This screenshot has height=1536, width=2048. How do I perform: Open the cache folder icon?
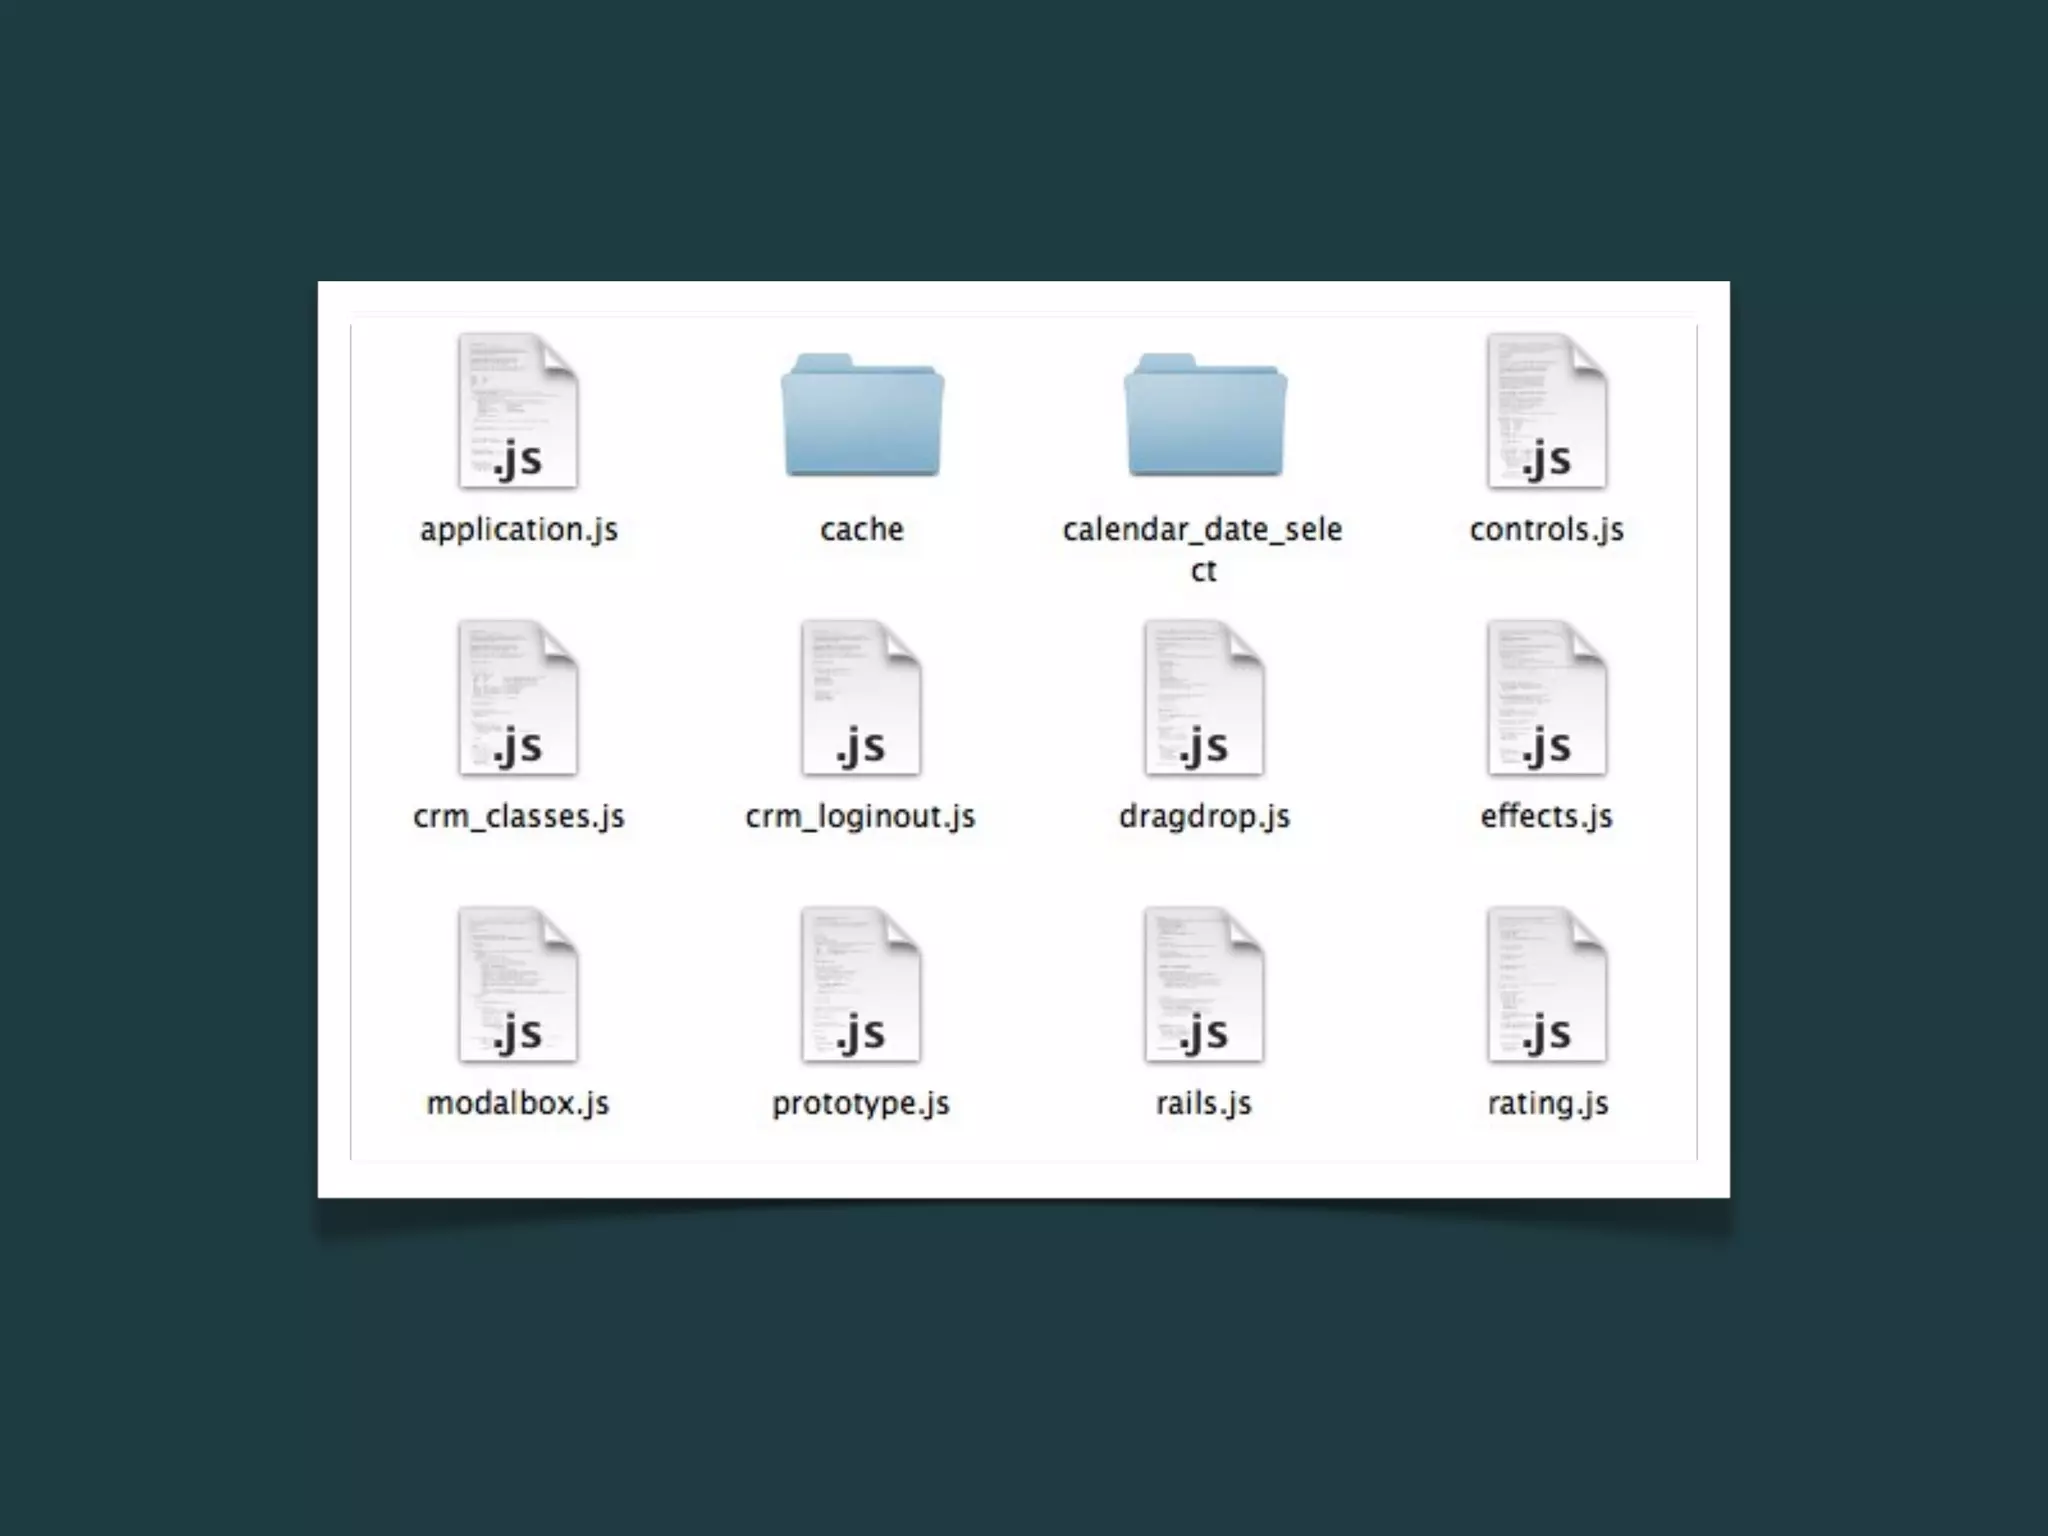click(862, 415)
